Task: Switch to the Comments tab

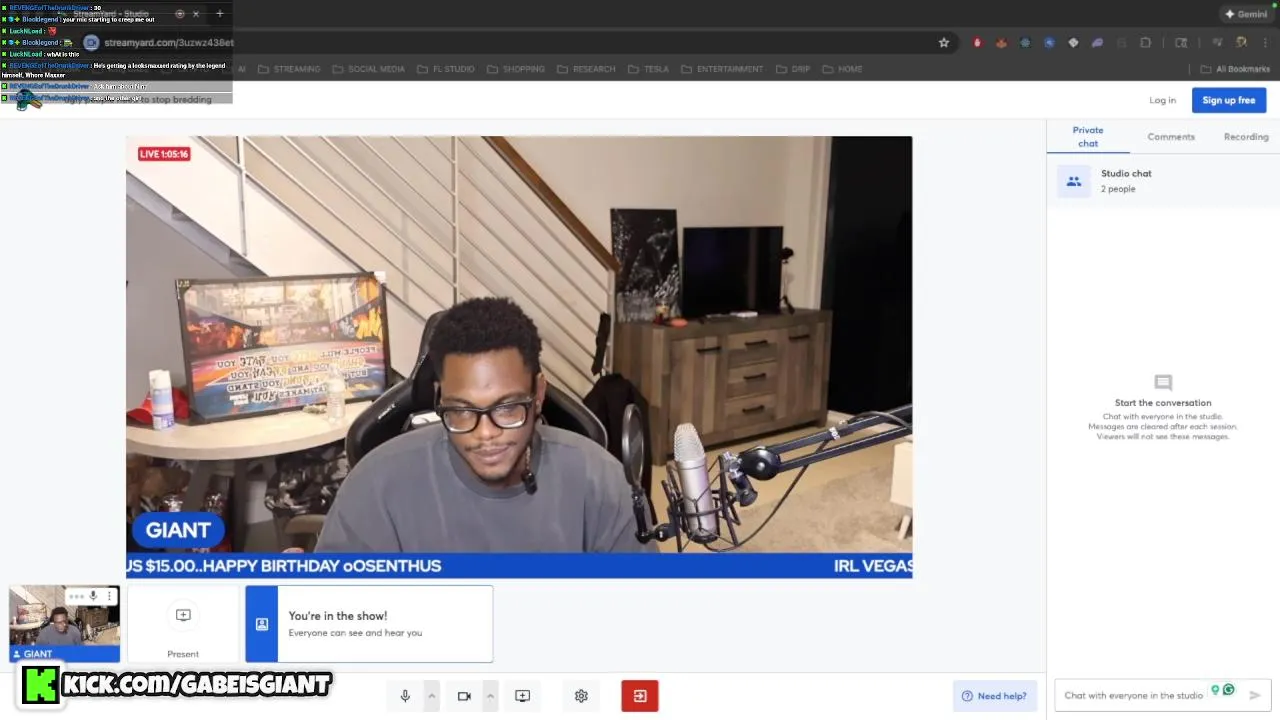Action: 1171,137
